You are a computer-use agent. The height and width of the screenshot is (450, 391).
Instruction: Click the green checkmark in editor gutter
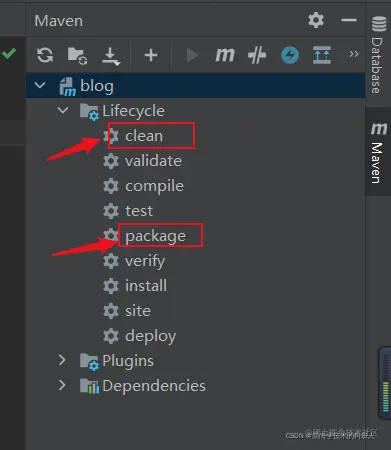point(9,53)
